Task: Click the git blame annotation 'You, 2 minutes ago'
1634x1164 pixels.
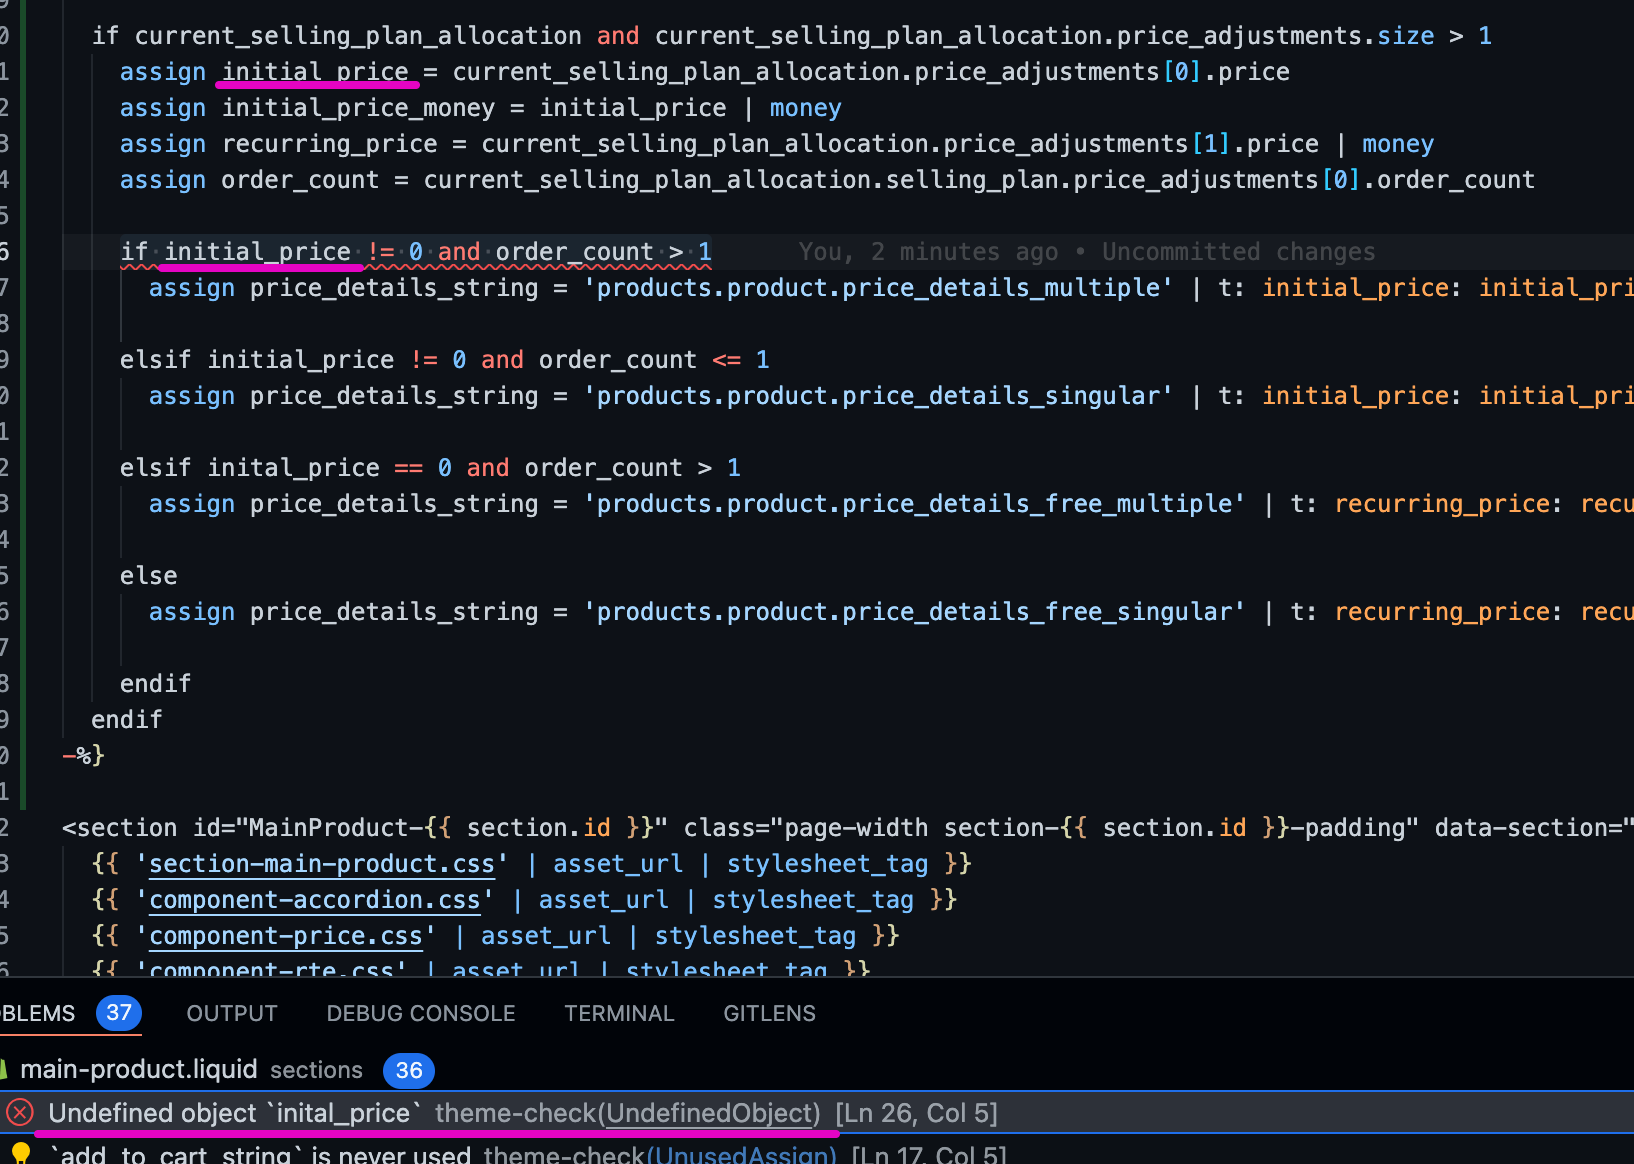Action: (x=928, y=252)
